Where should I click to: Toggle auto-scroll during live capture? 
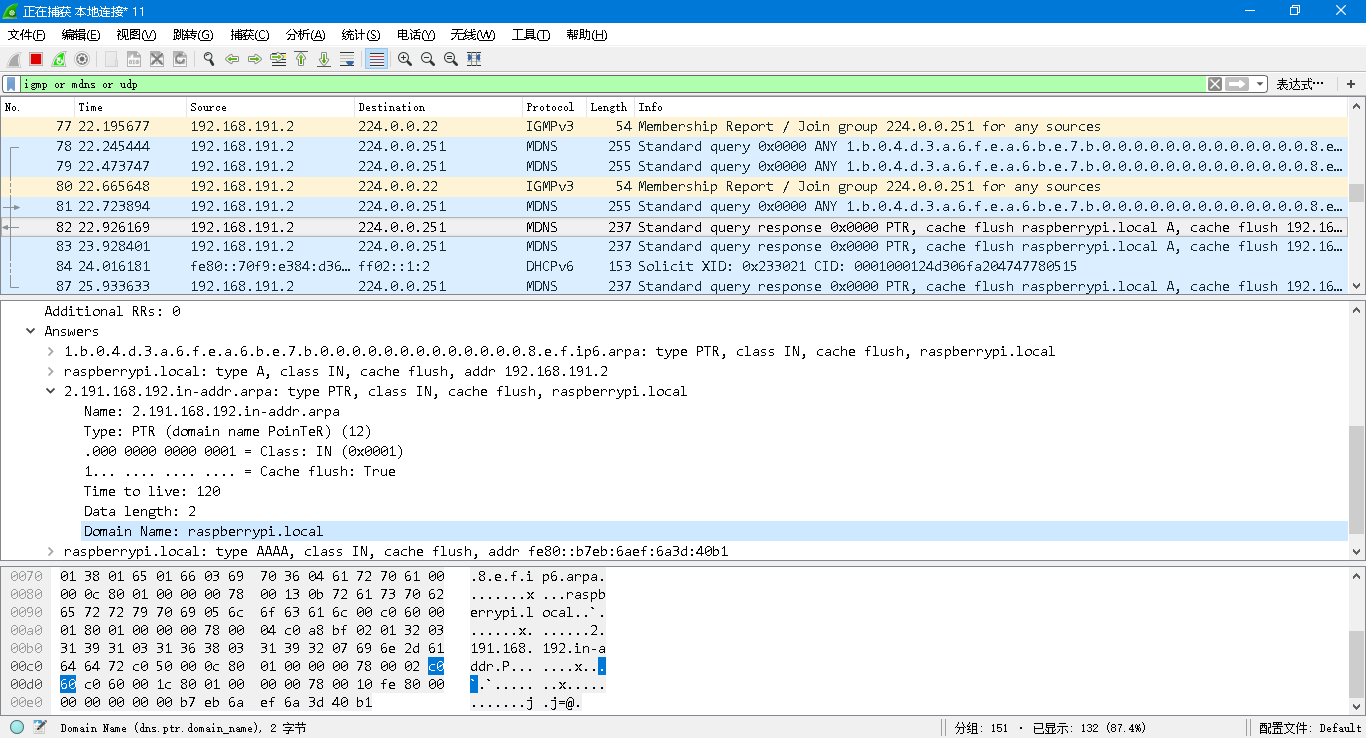[347, 59]
